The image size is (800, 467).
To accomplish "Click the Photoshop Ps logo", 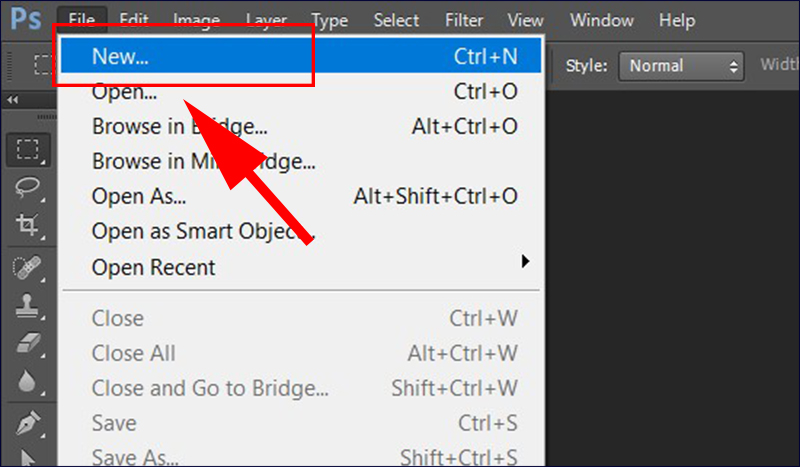I will coord(26,19).
